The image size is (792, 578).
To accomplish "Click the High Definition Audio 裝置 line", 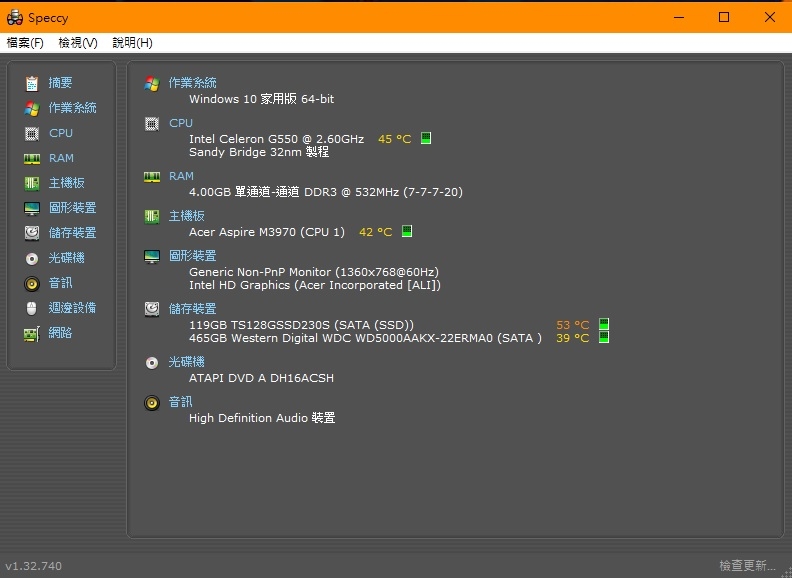I will [262, 418].
